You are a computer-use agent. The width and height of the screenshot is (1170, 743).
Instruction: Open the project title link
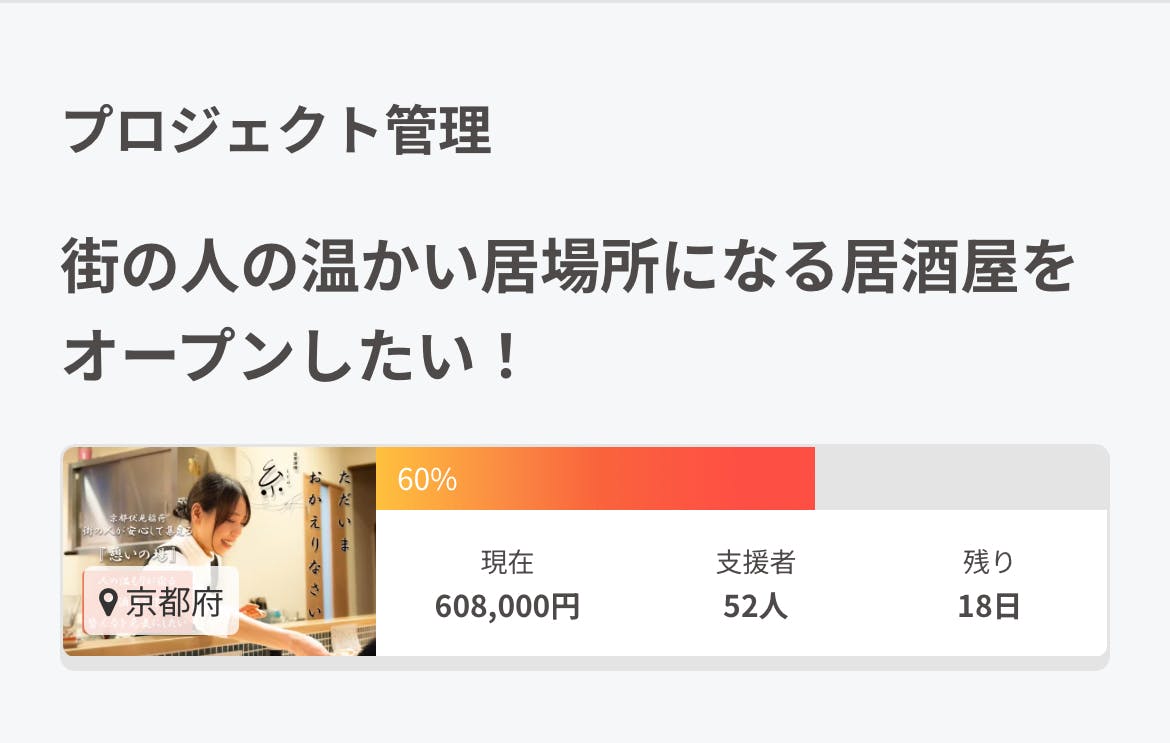point(567,269)
